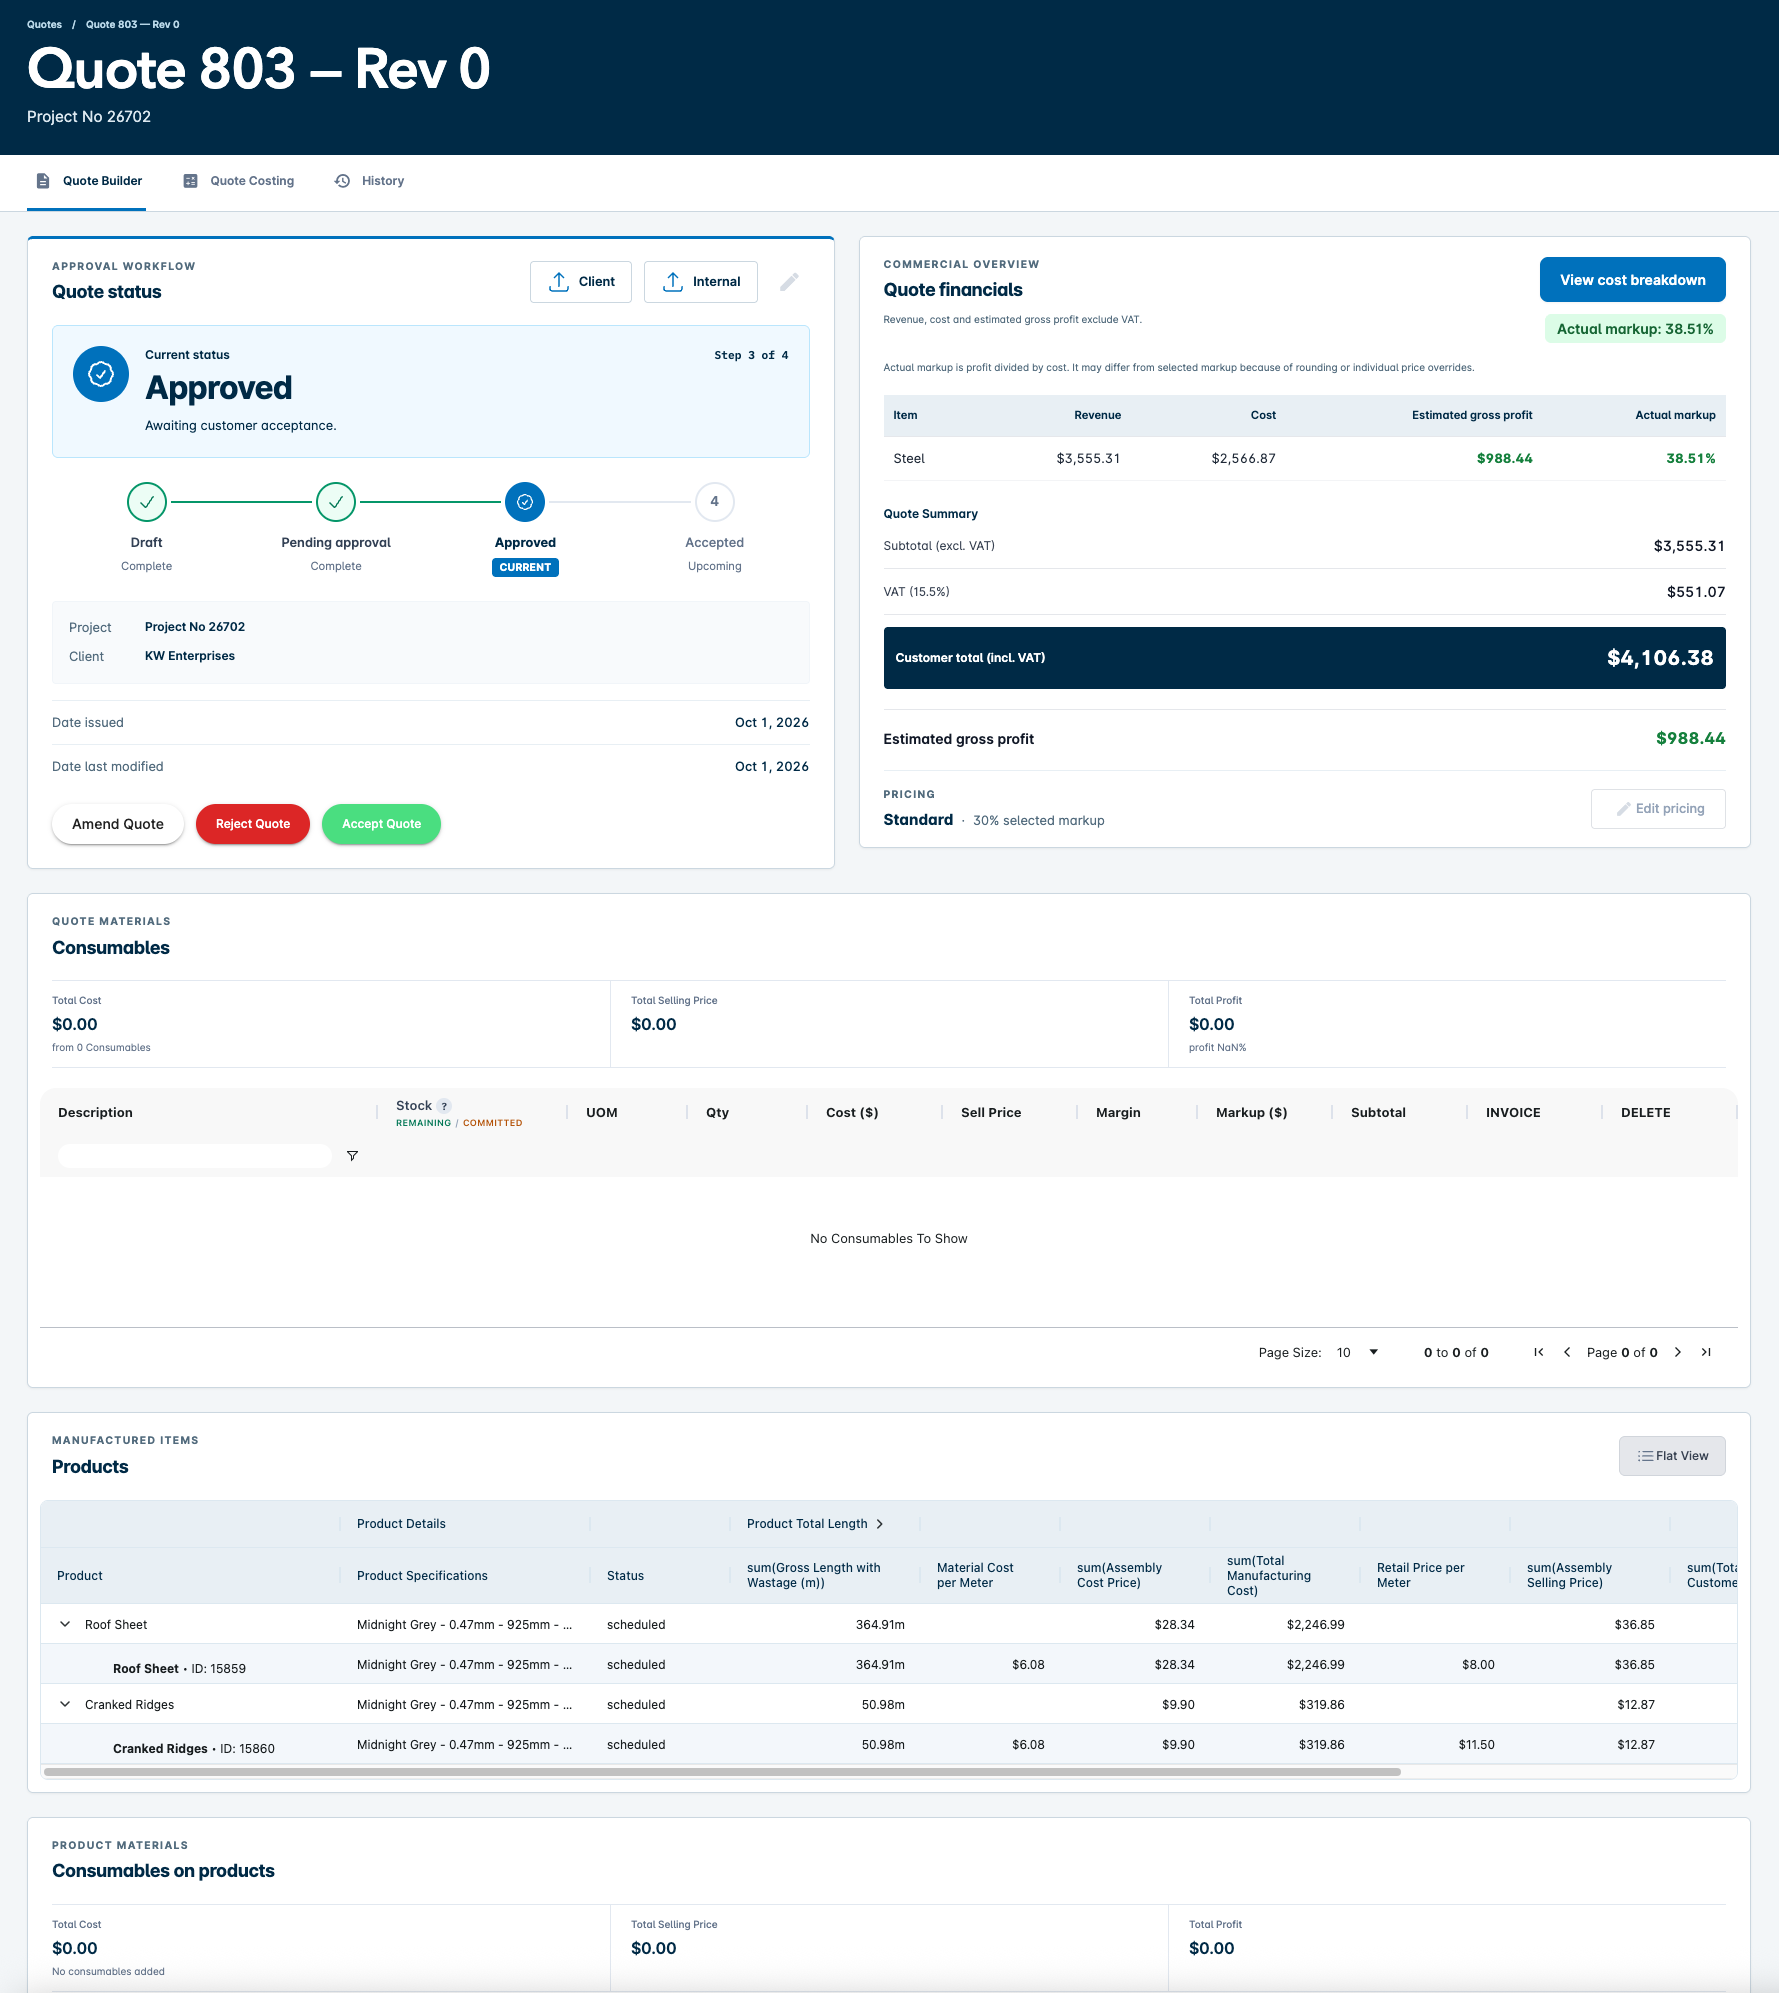1779x1993 pixels.
Task: Click the $2,246.99 manufacturing cost in Roof Sheet group row
Action: click(1315, 1625)
